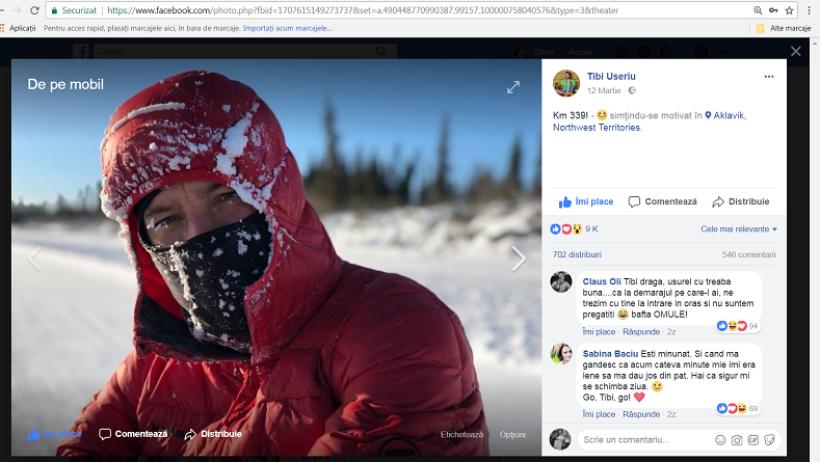This screenshot has width=820, height=462.
Task: Click the Scrie un comentariu field
Action: pos(640,439)
